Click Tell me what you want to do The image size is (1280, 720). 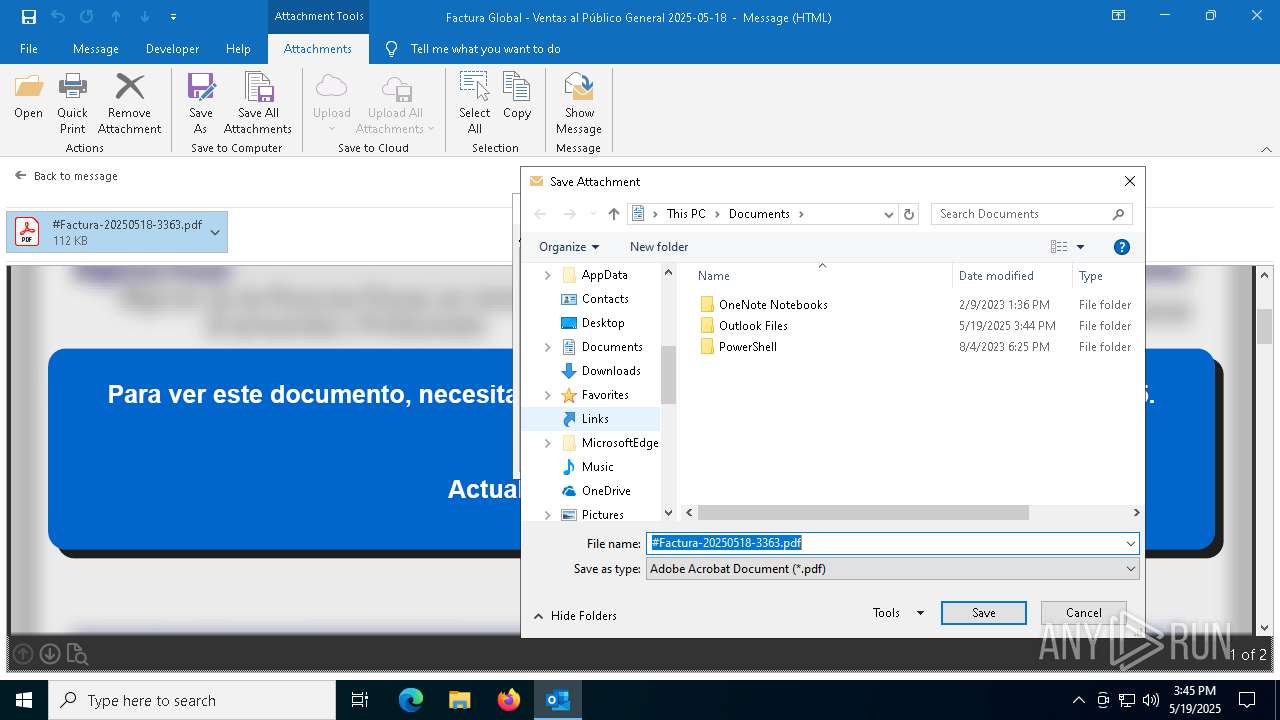[x=485, y=49]
